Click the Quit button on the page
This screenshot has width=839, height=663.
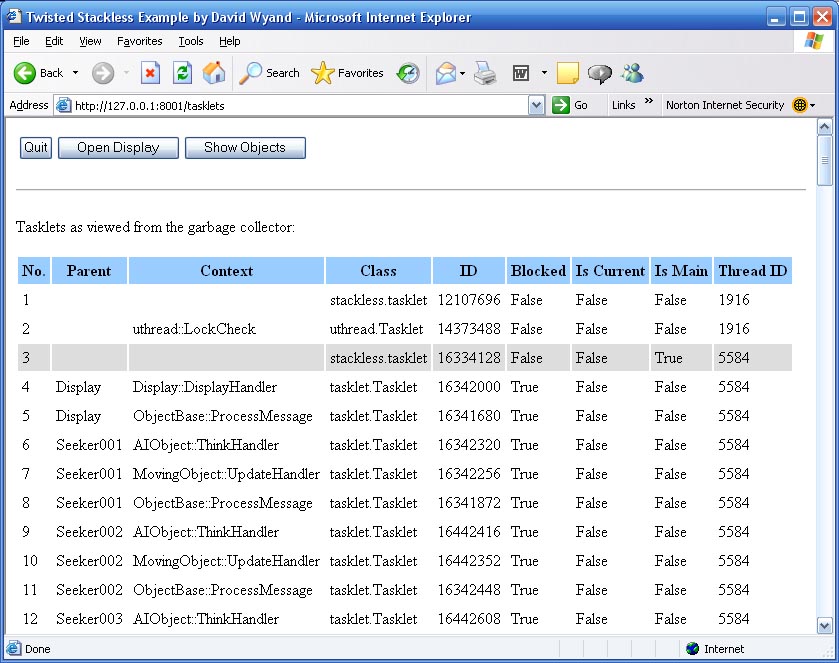click(x=36, y=148)
